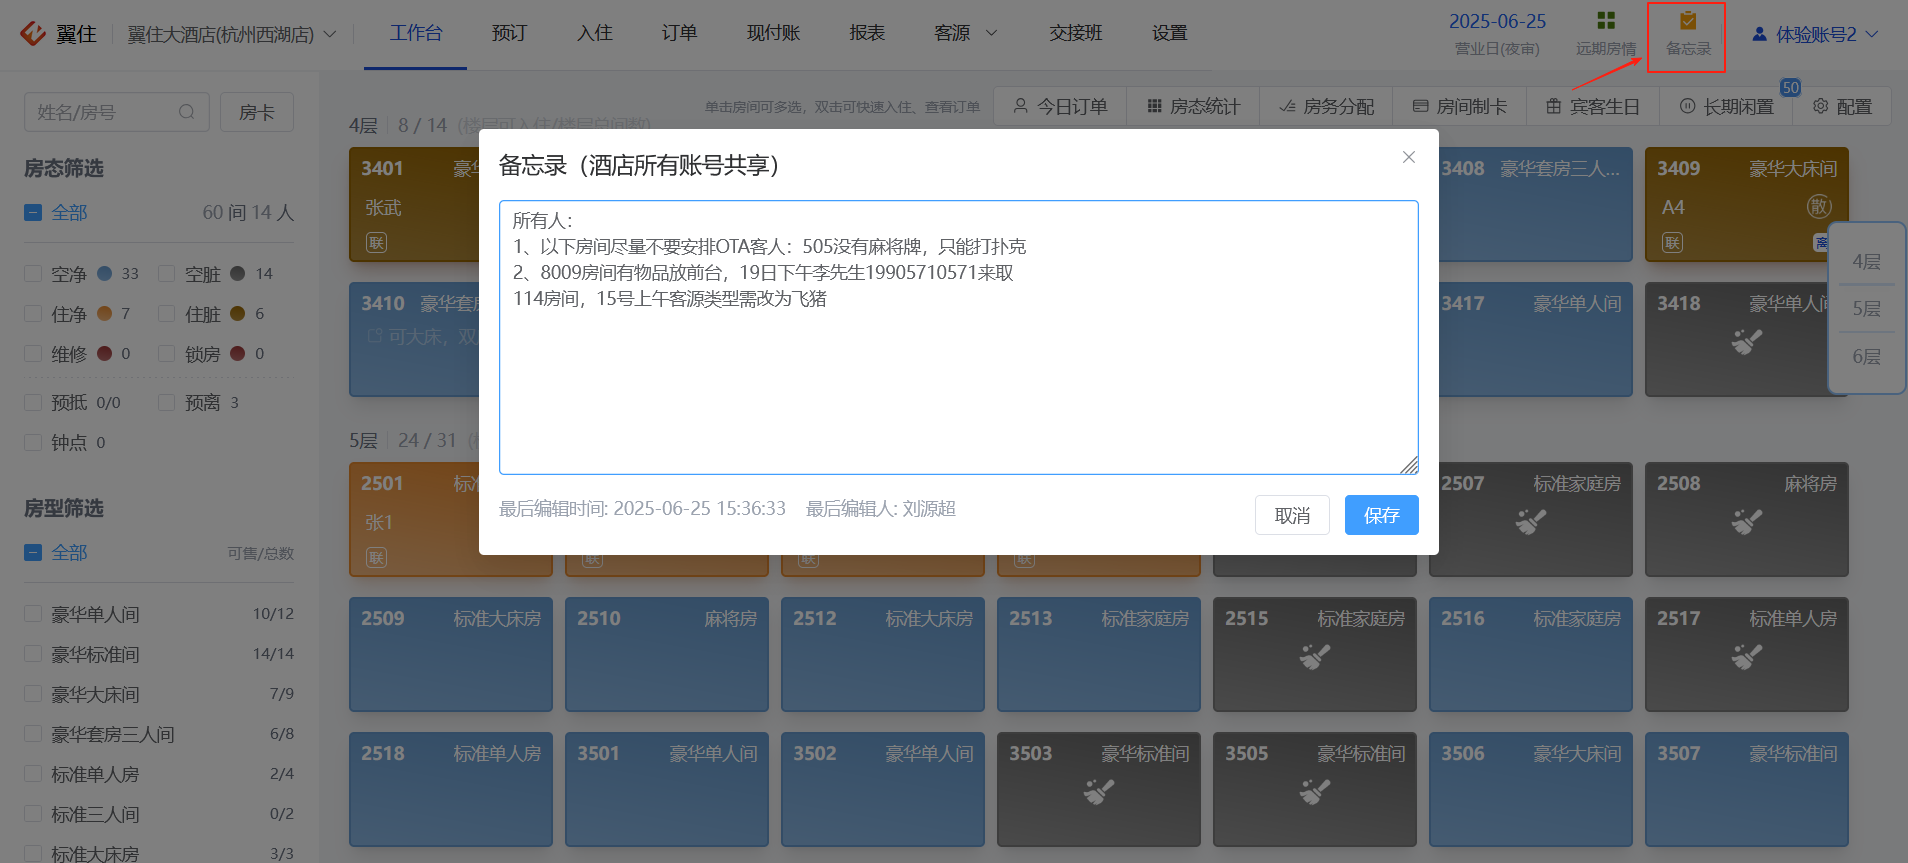
Task: Click the 远期房情 grid icon
Action: pyautogui.click(x=1606, y=21)
